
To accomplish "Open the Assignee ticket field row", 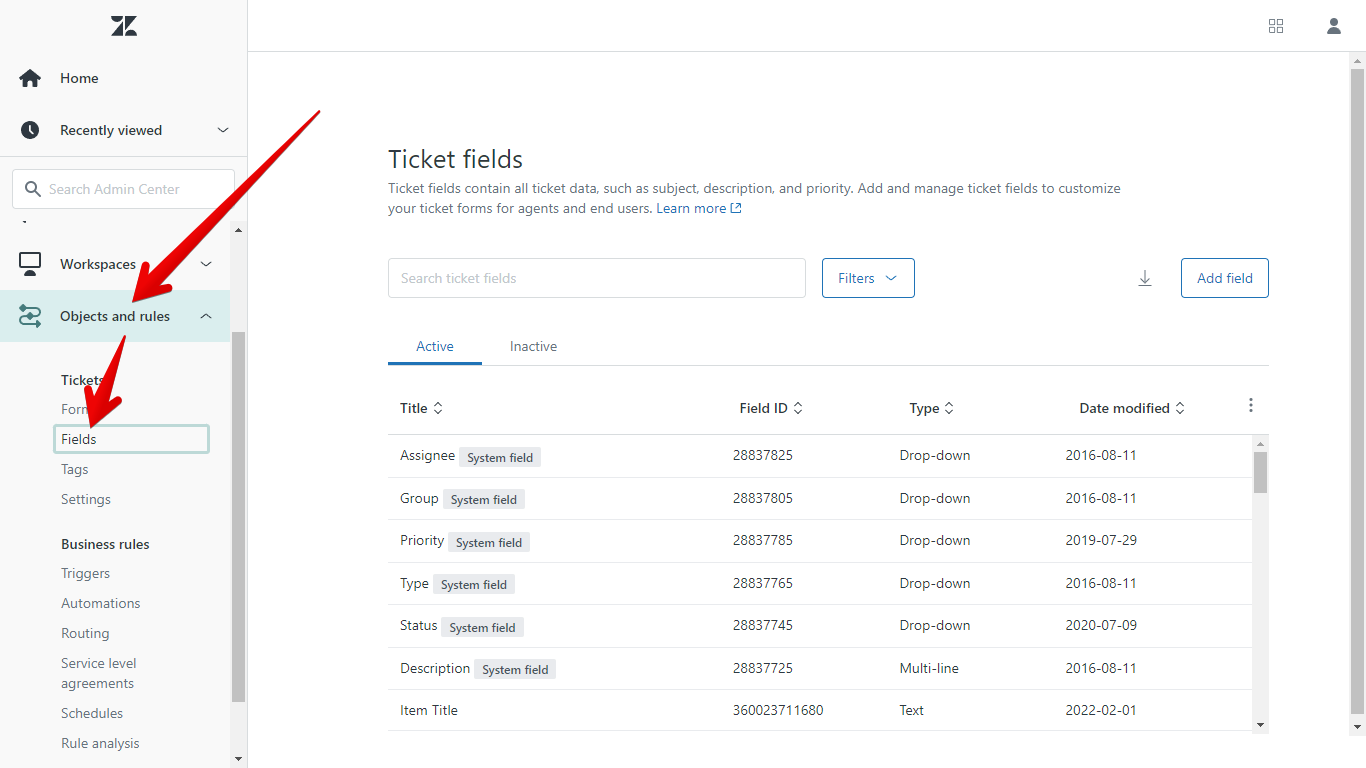I will coord(820,456).
